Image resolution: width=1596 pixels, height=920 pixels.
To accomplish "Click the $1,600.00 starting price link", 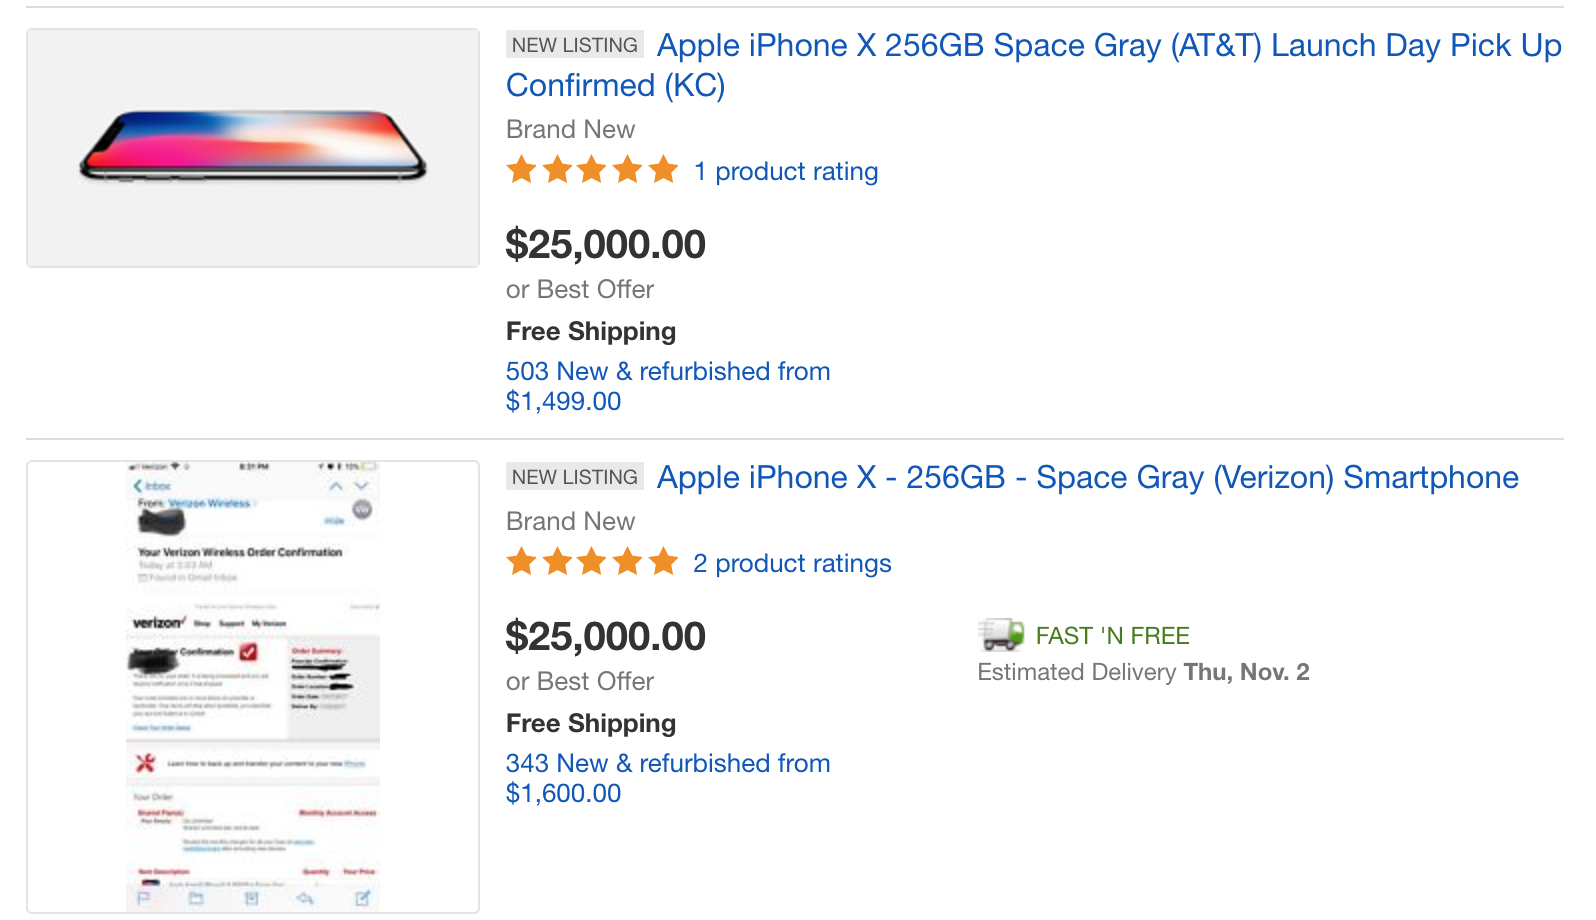I will click(563, 794).
